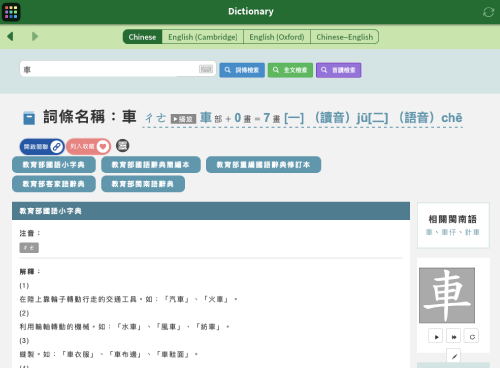Open the on-screen keyboard icon in search box
Viewport: 500px width, 368px height.
[x=206, y=69]
